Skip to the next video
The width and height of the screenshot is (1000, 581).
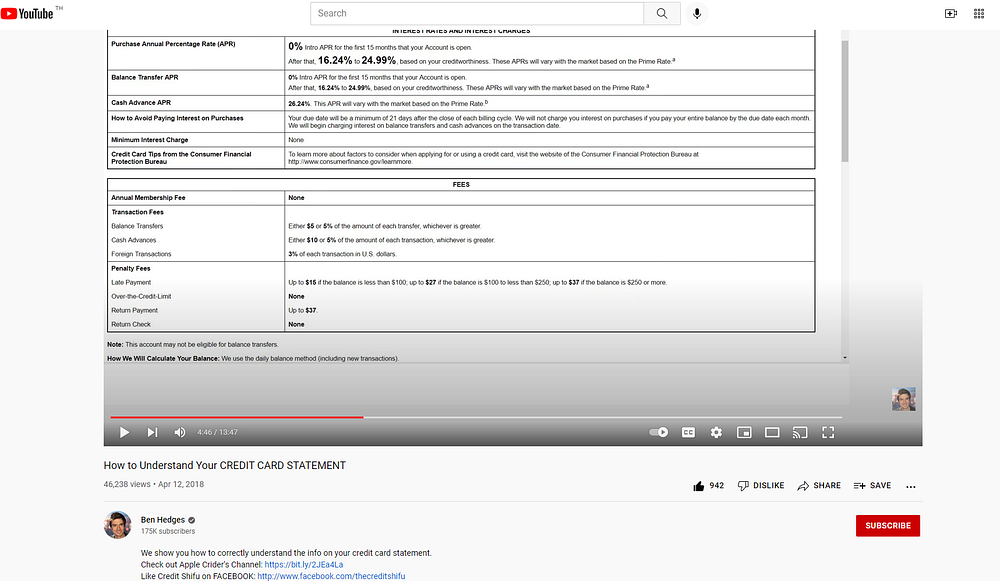(x=152, y=432)
